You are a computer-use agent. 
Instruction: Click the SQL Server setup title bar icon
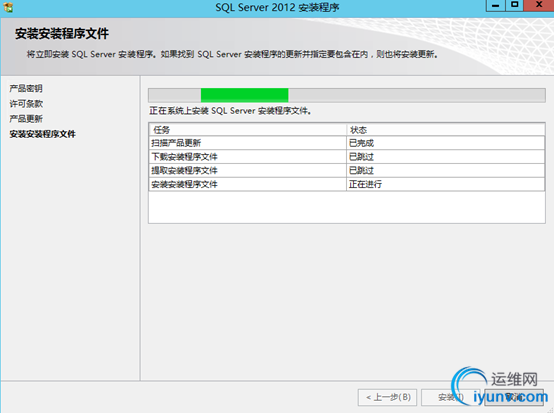[x=8, y=7]
